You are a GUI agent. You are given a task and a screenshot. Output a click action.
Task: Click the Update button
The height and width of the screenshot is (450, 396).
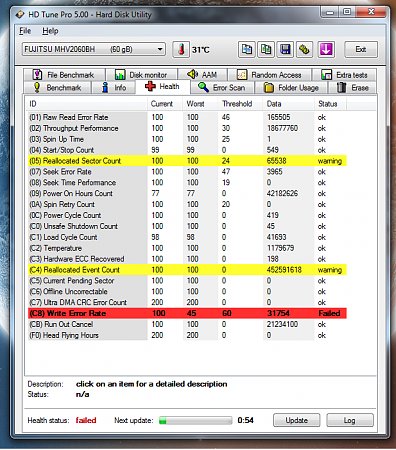tap(297, 420)
